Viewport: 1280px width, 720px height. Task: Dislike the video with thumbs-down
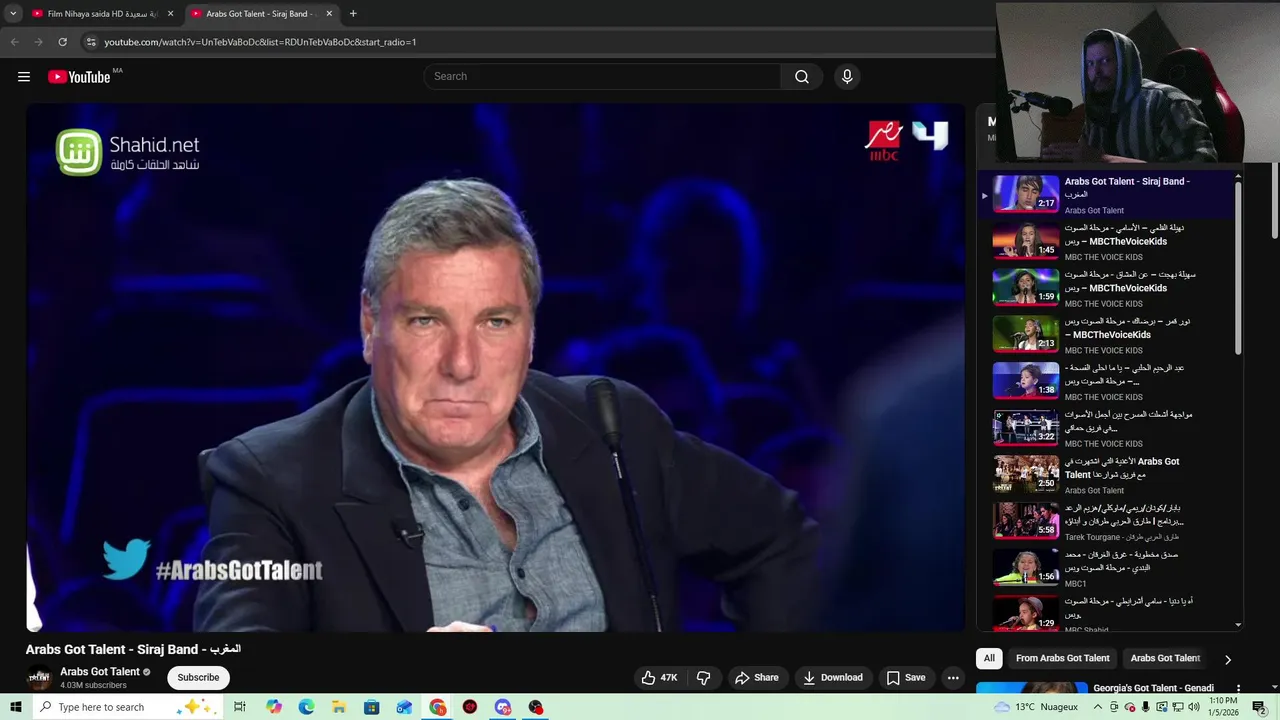point(704,678)
